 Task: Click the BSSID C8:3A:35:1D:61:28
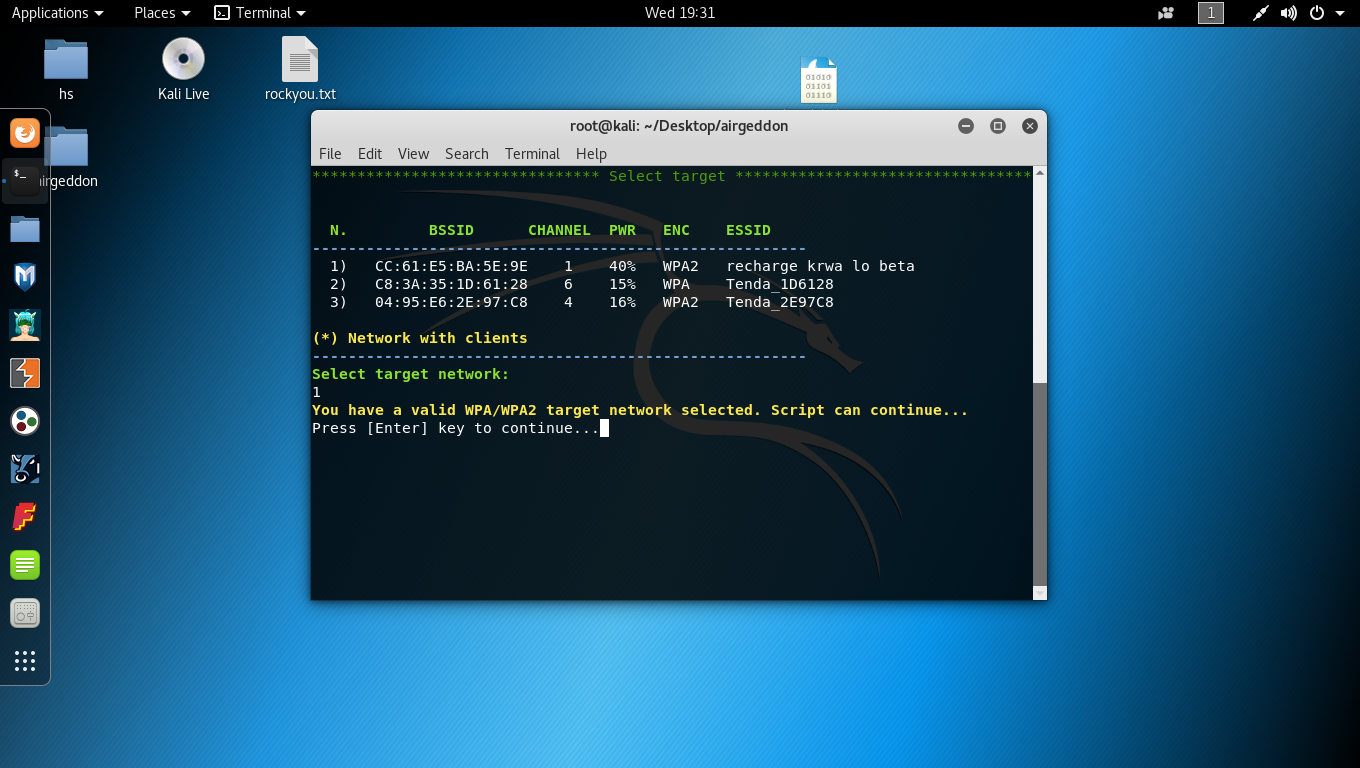click(451, 284)
